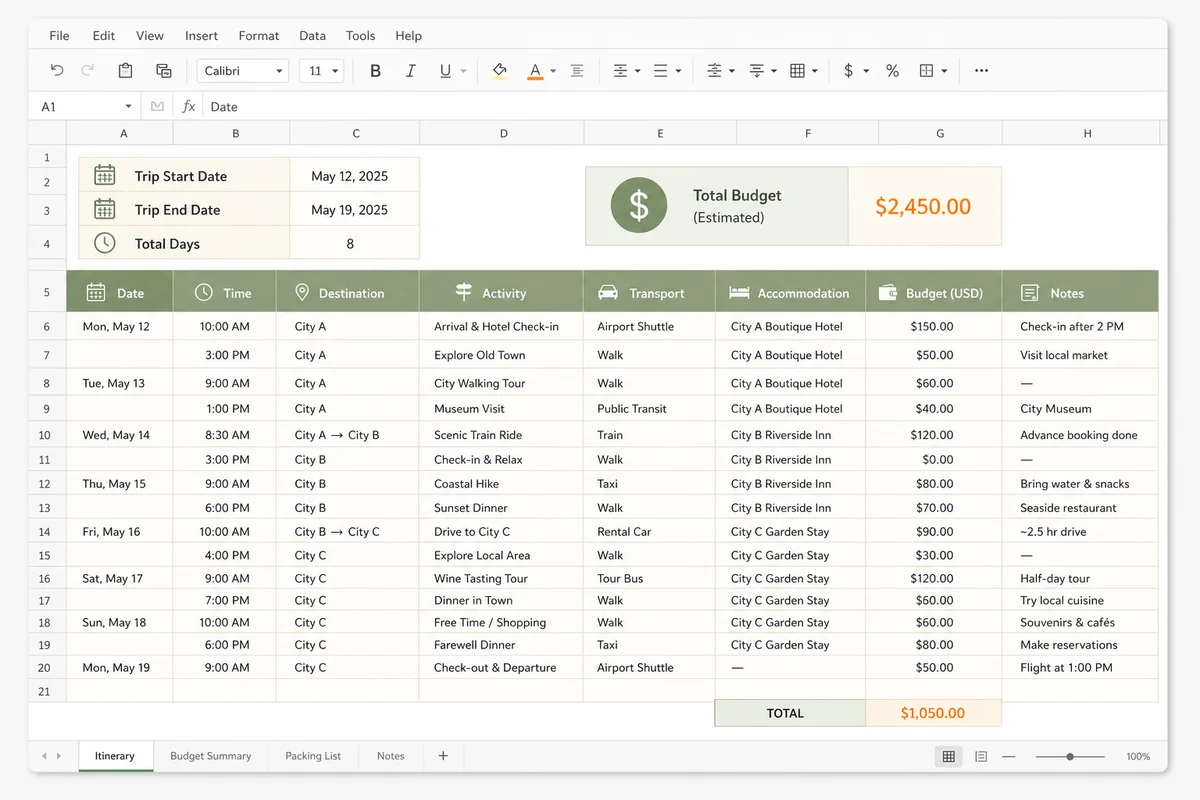
Task: Select column D header
Action: coord(503,133)
